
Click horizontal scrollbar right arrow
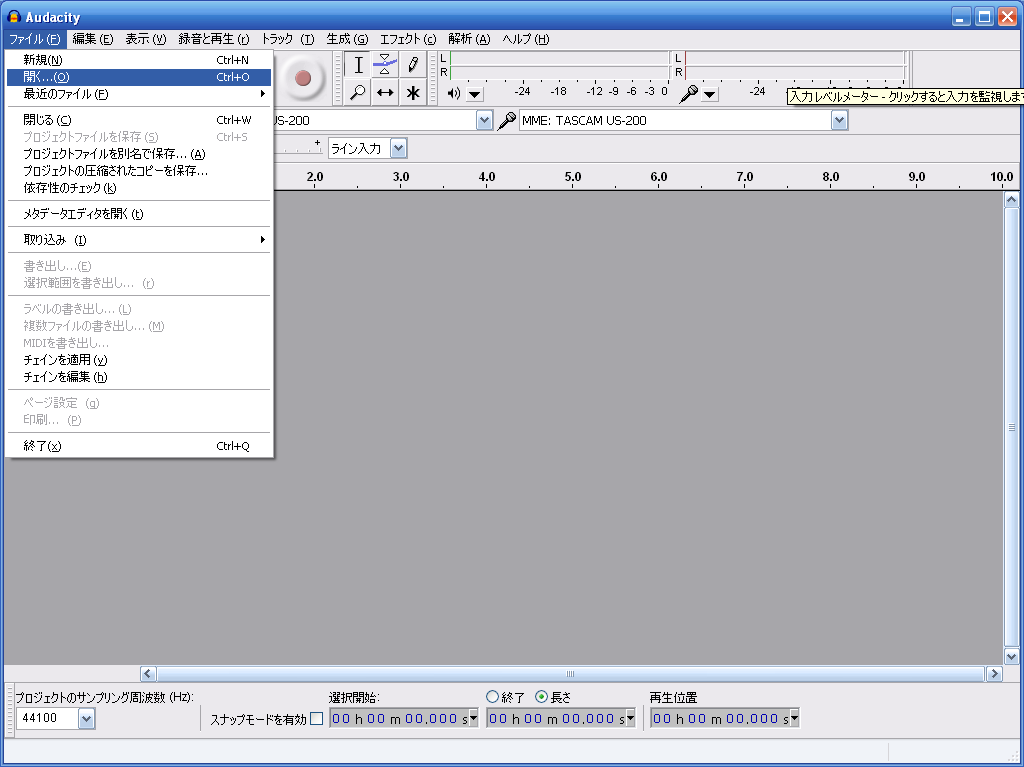pyautogui.click(x=994, y=674)
